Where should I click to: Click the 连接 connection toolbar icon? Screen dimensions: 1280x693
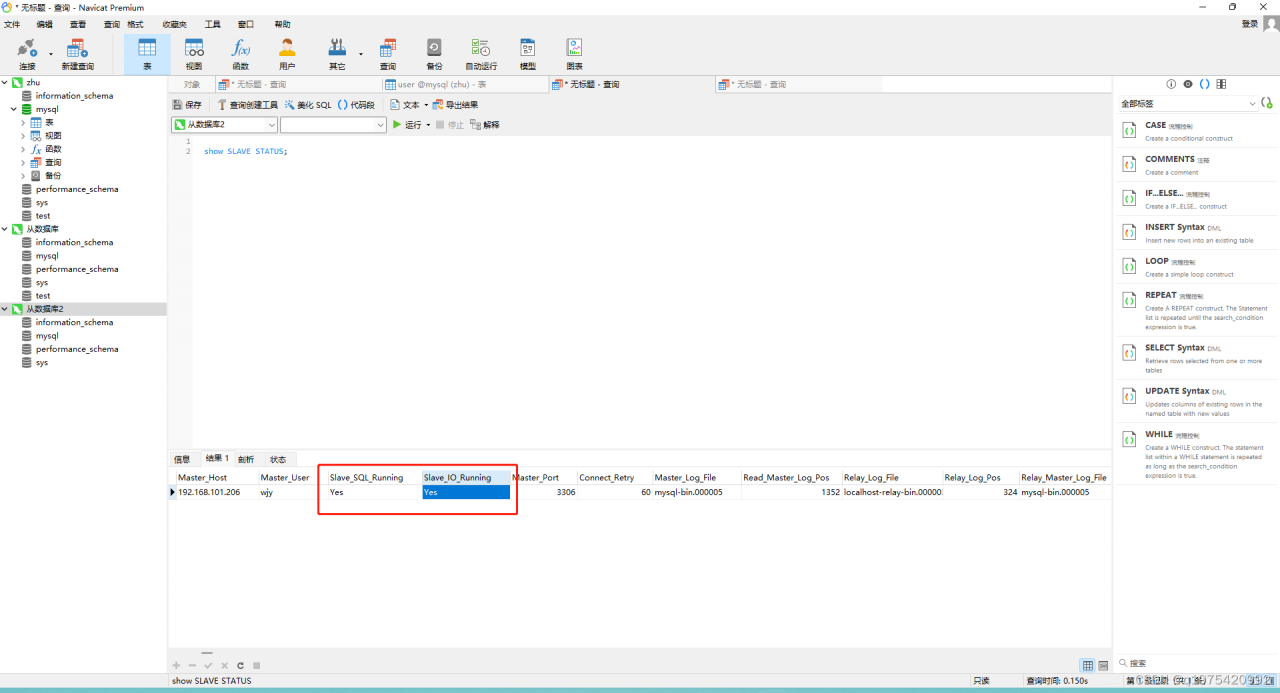pos(27,53)
